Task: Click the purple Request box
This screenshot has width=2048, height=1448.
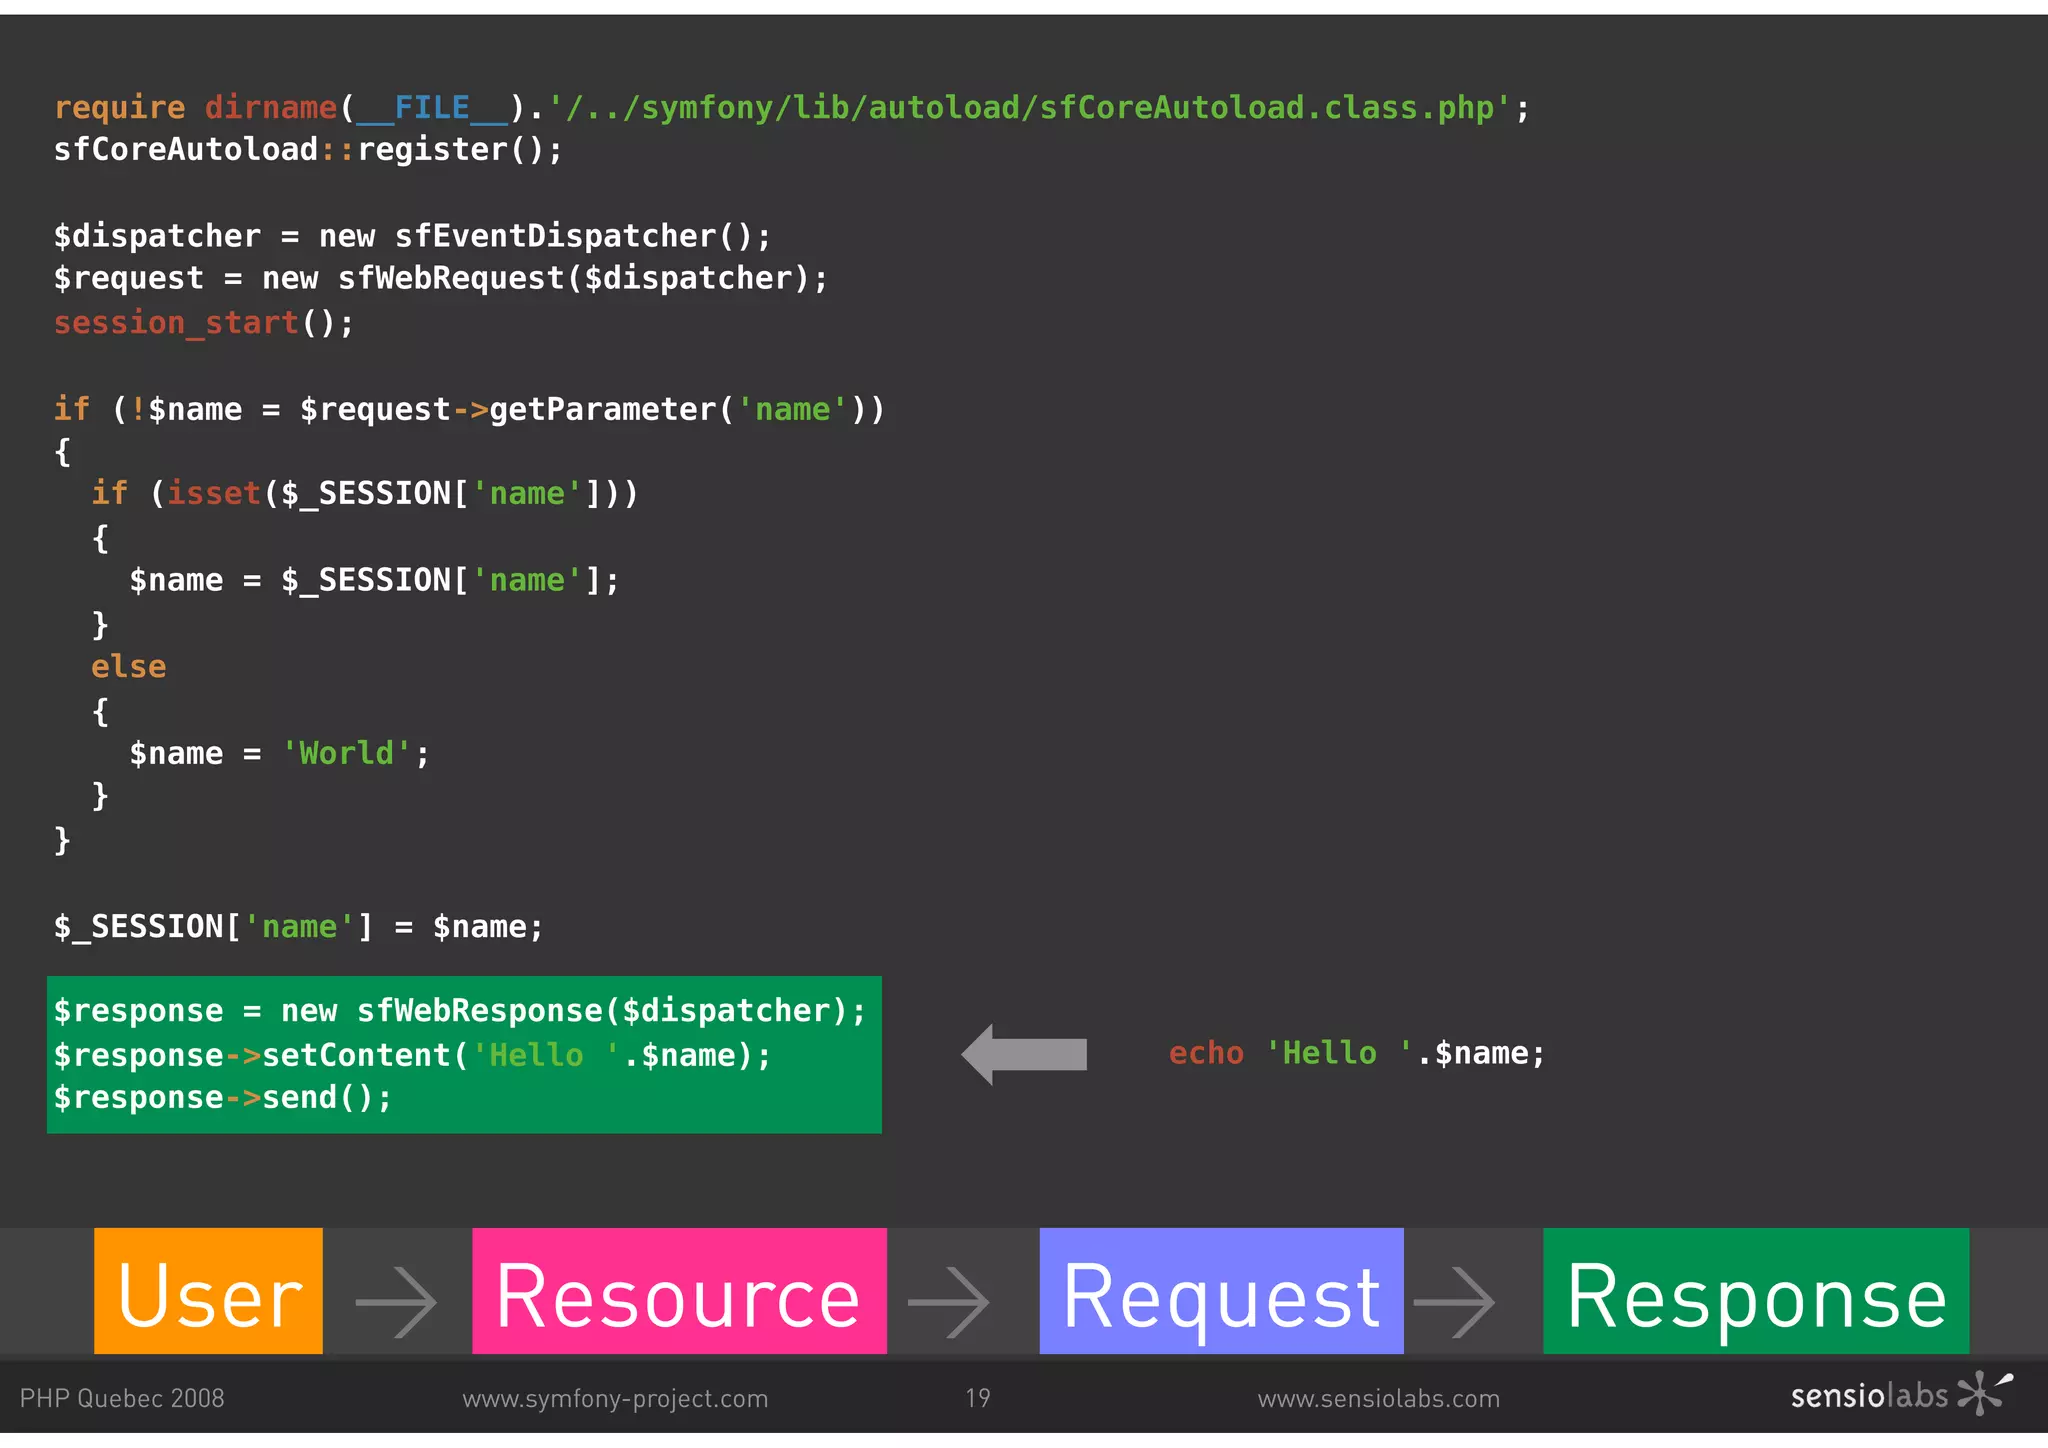Action: point(1221,1290)
